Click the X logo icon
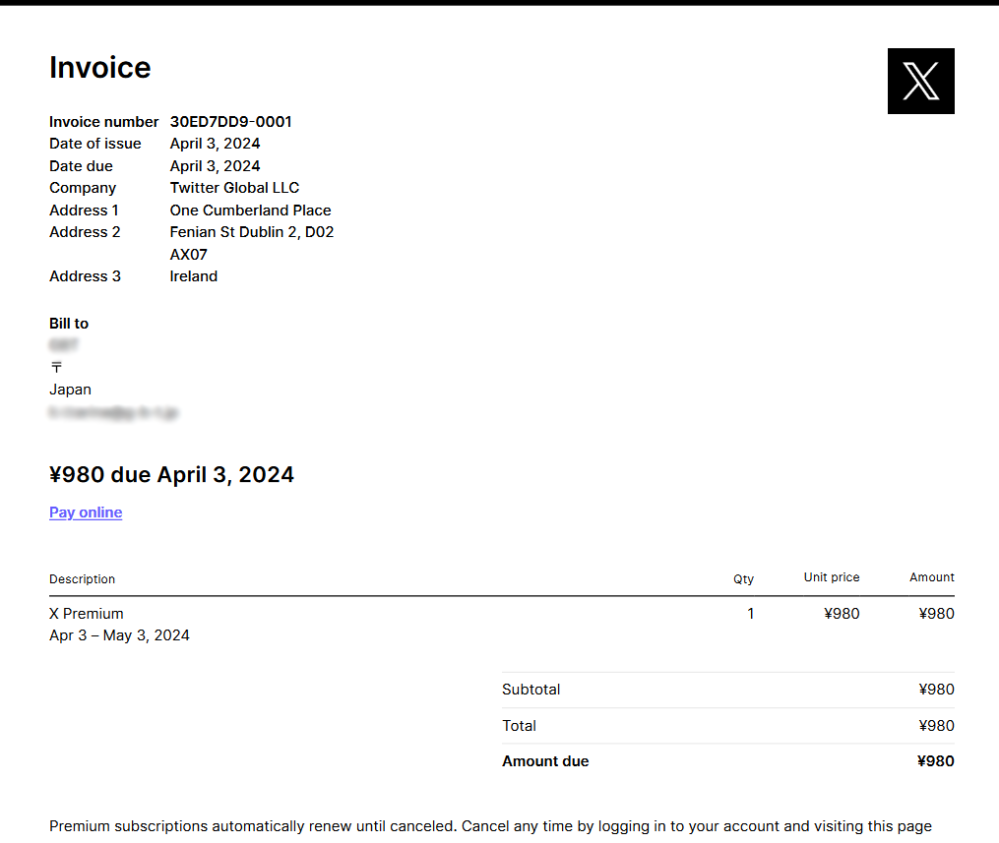 point(921,81)
